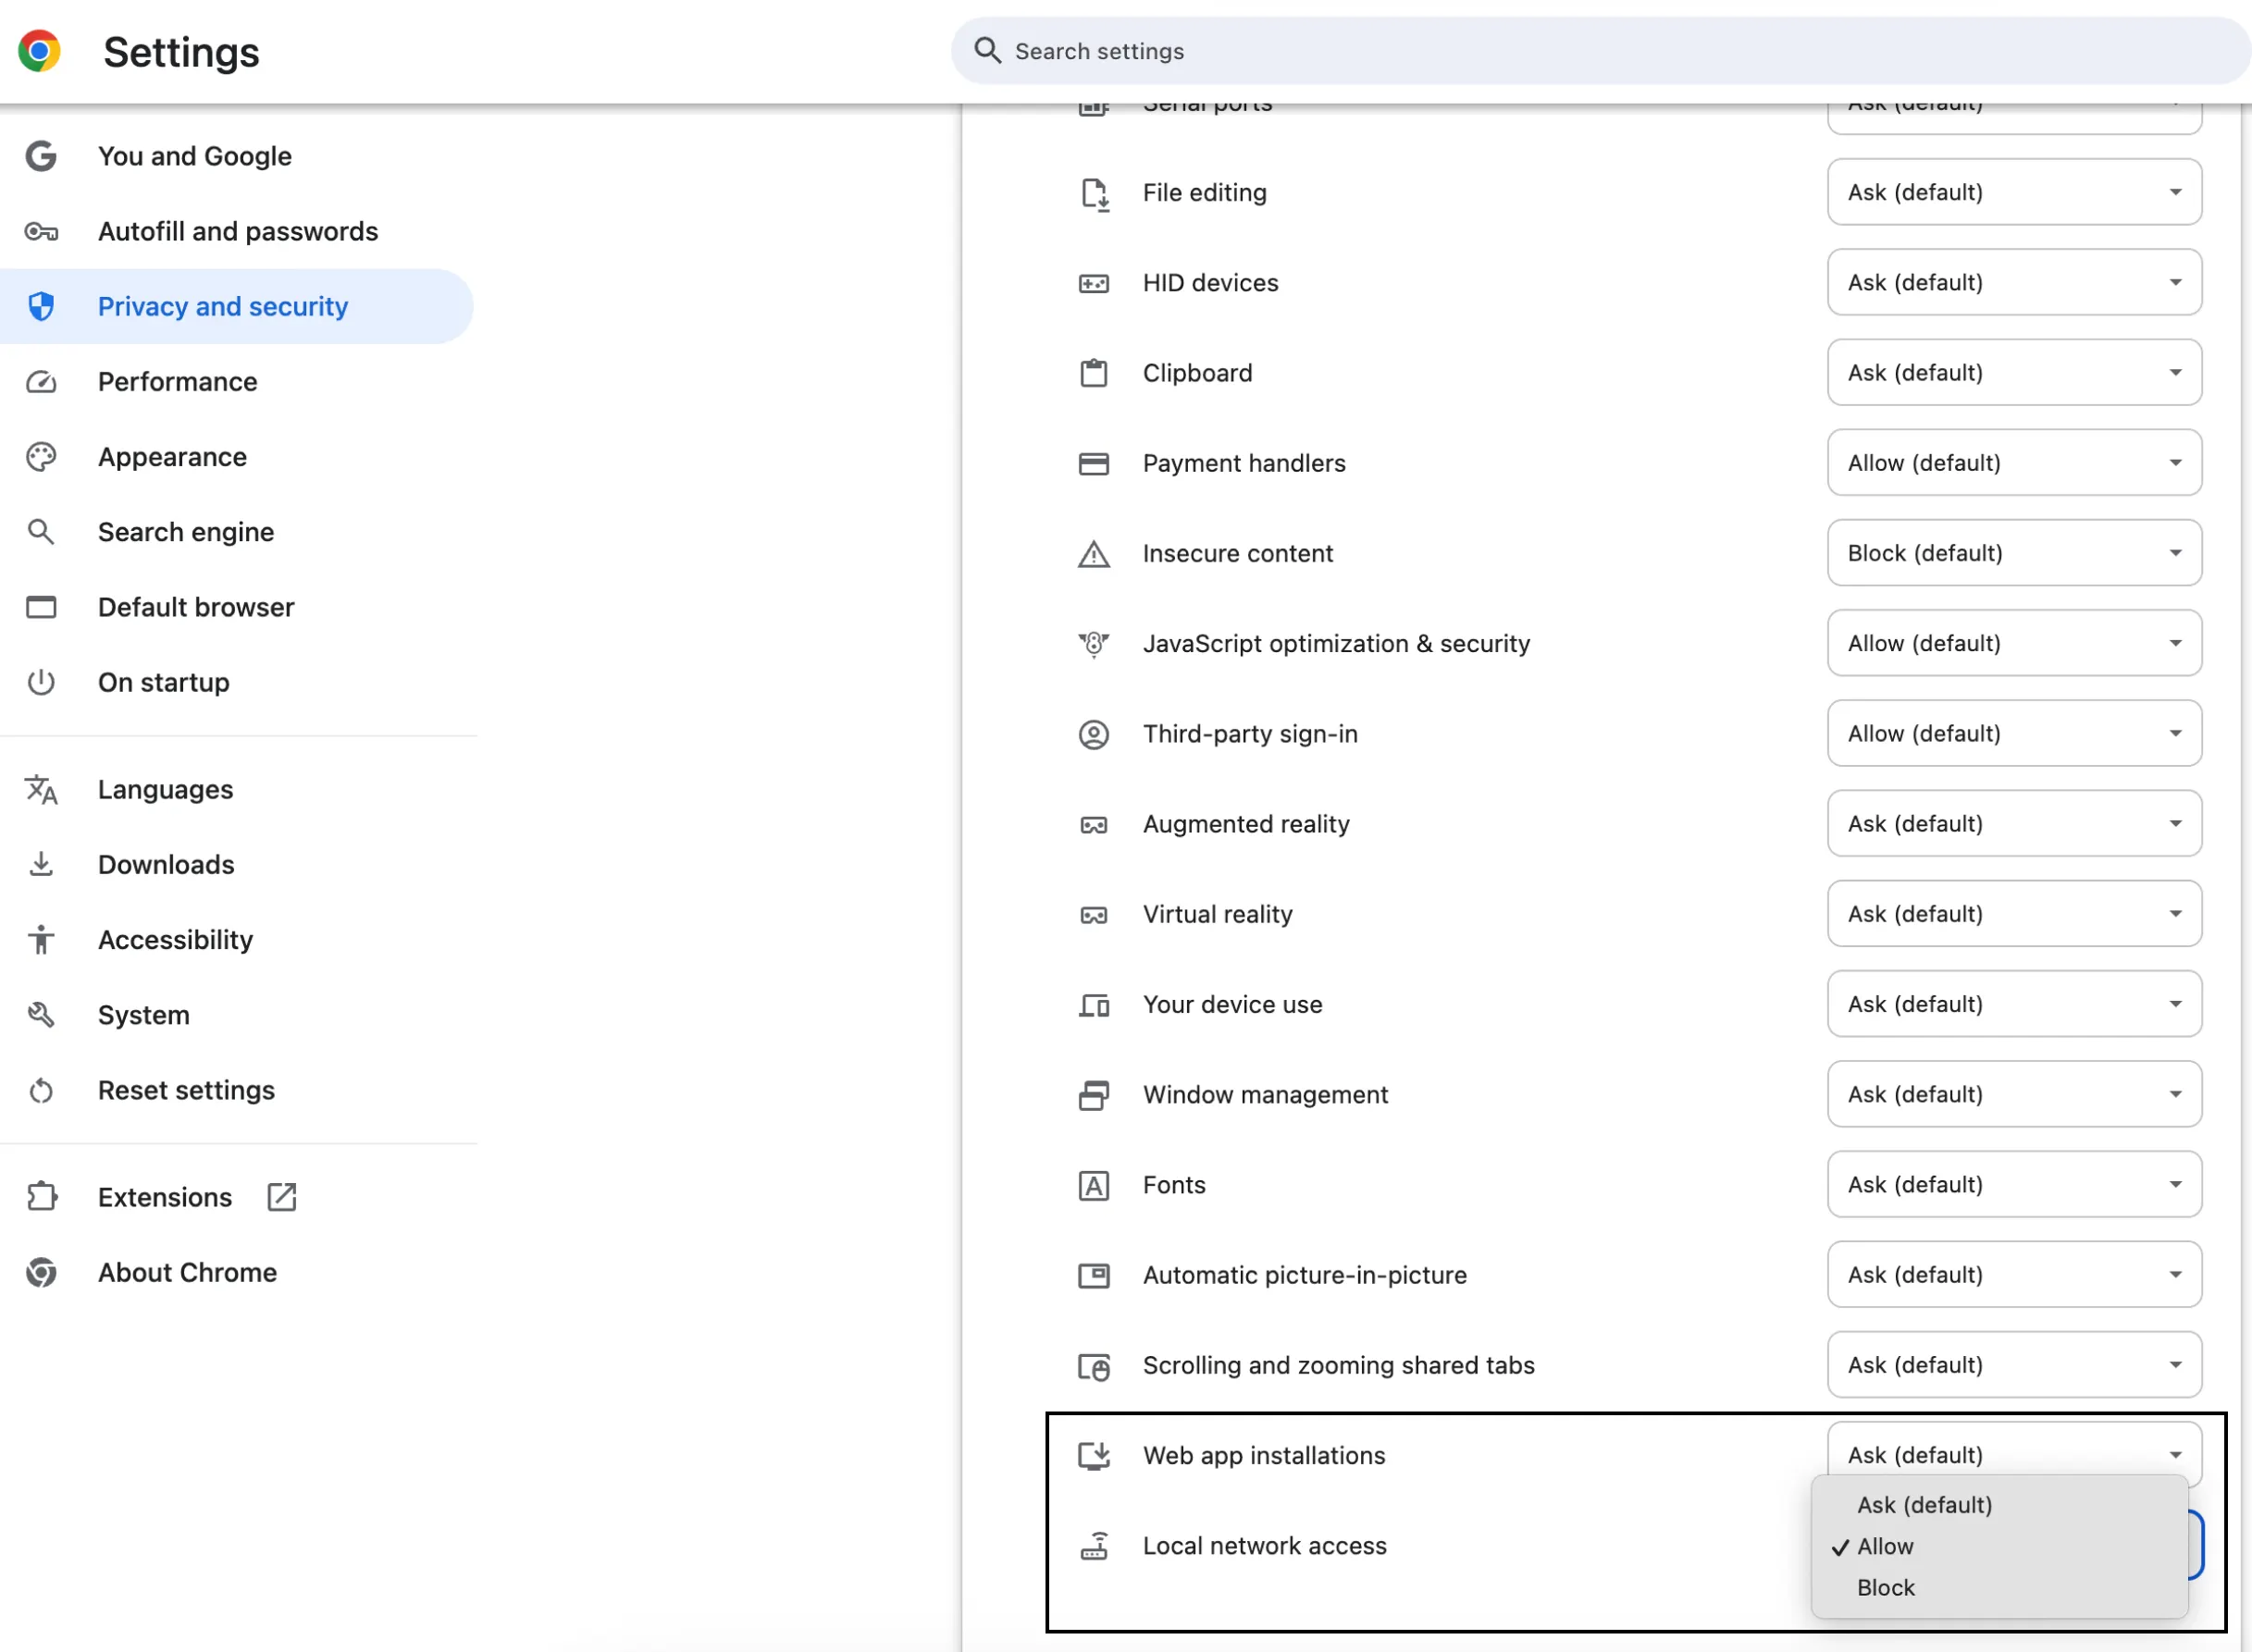Open Autofill and passwords settings
The width and height of the screenshot is (2252, 1652).
tap(237, 231)
